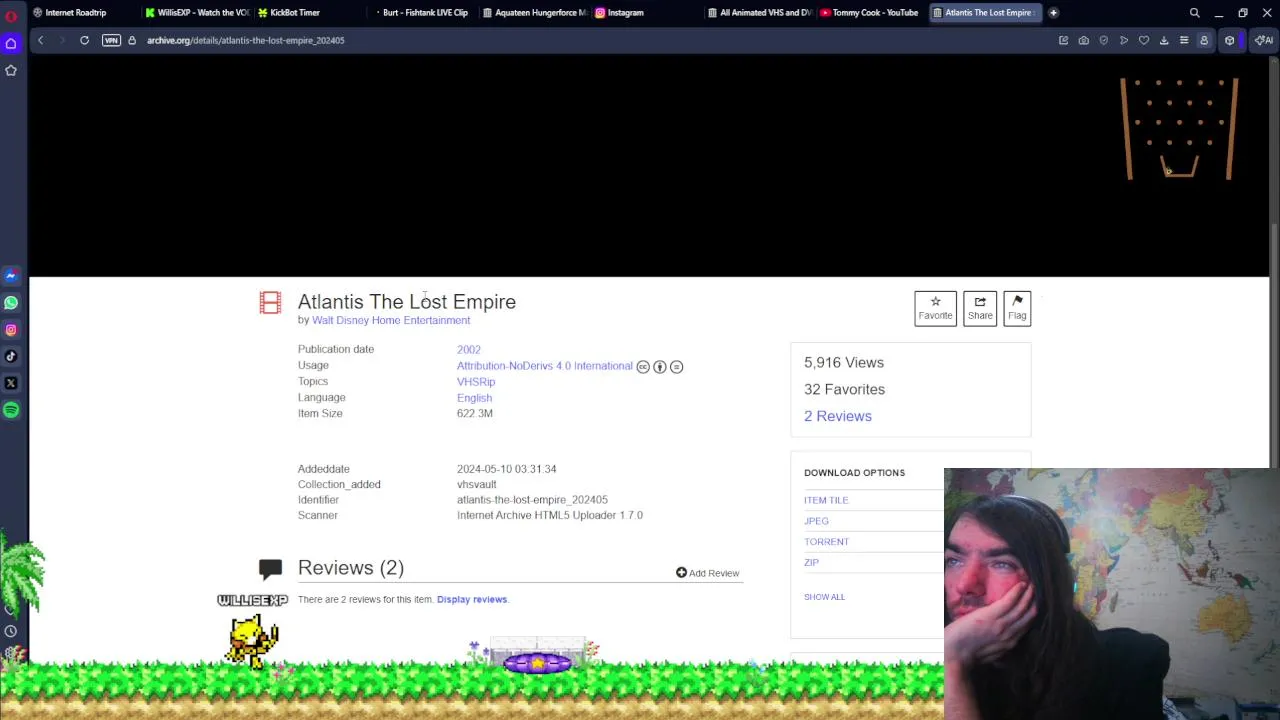1280x720 pixels.
Task: Click the 2002 publication date link
Action: click(x=469, y=350)
